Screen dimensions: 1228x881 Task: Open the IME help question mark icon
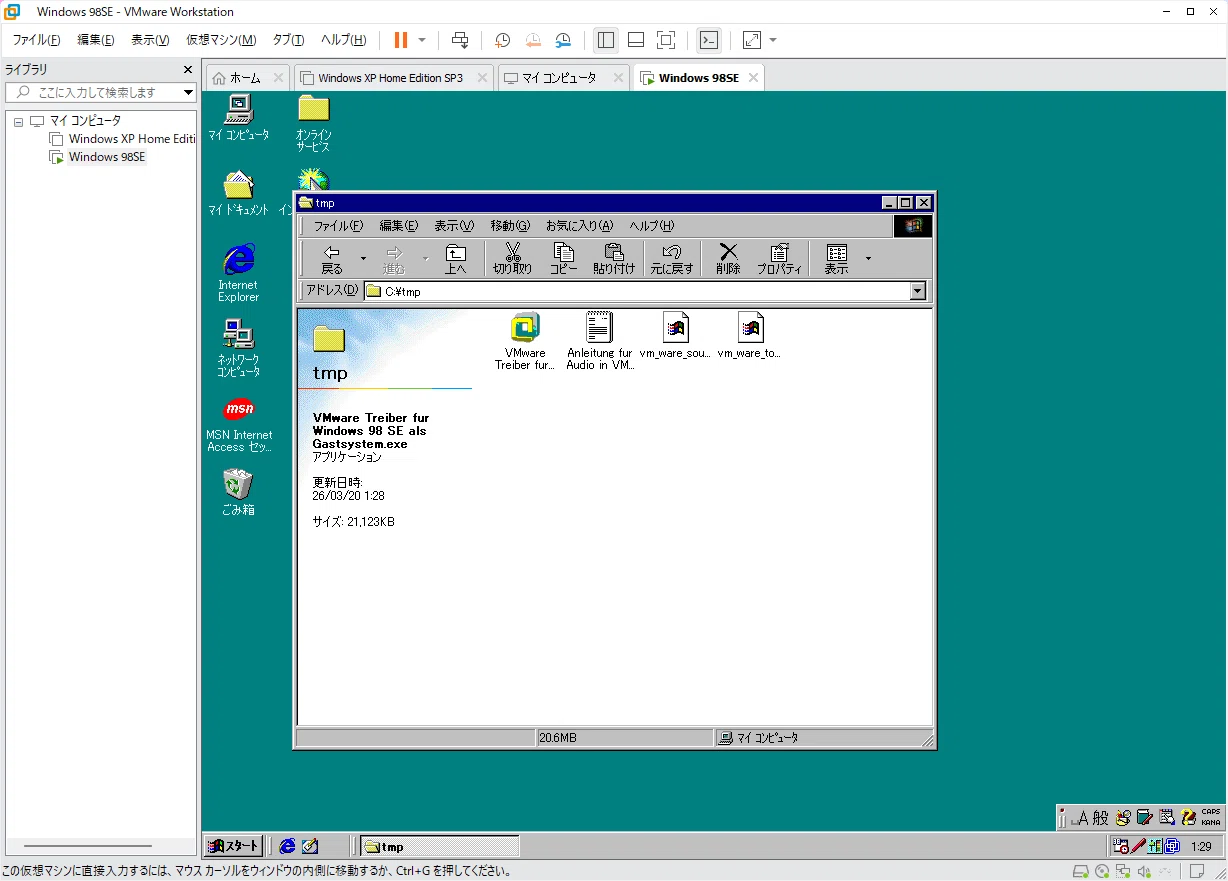pos(1187,818)
